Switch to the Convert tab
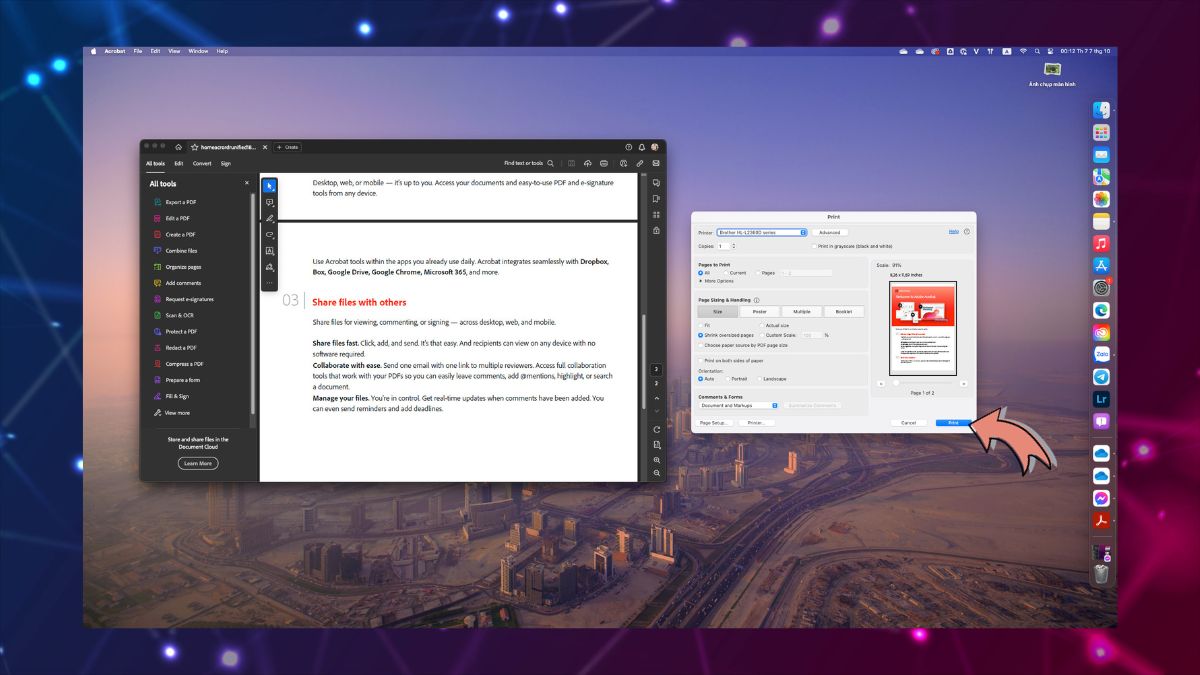This screenshot has width=1200, height=675. click(x=202, y=163)
